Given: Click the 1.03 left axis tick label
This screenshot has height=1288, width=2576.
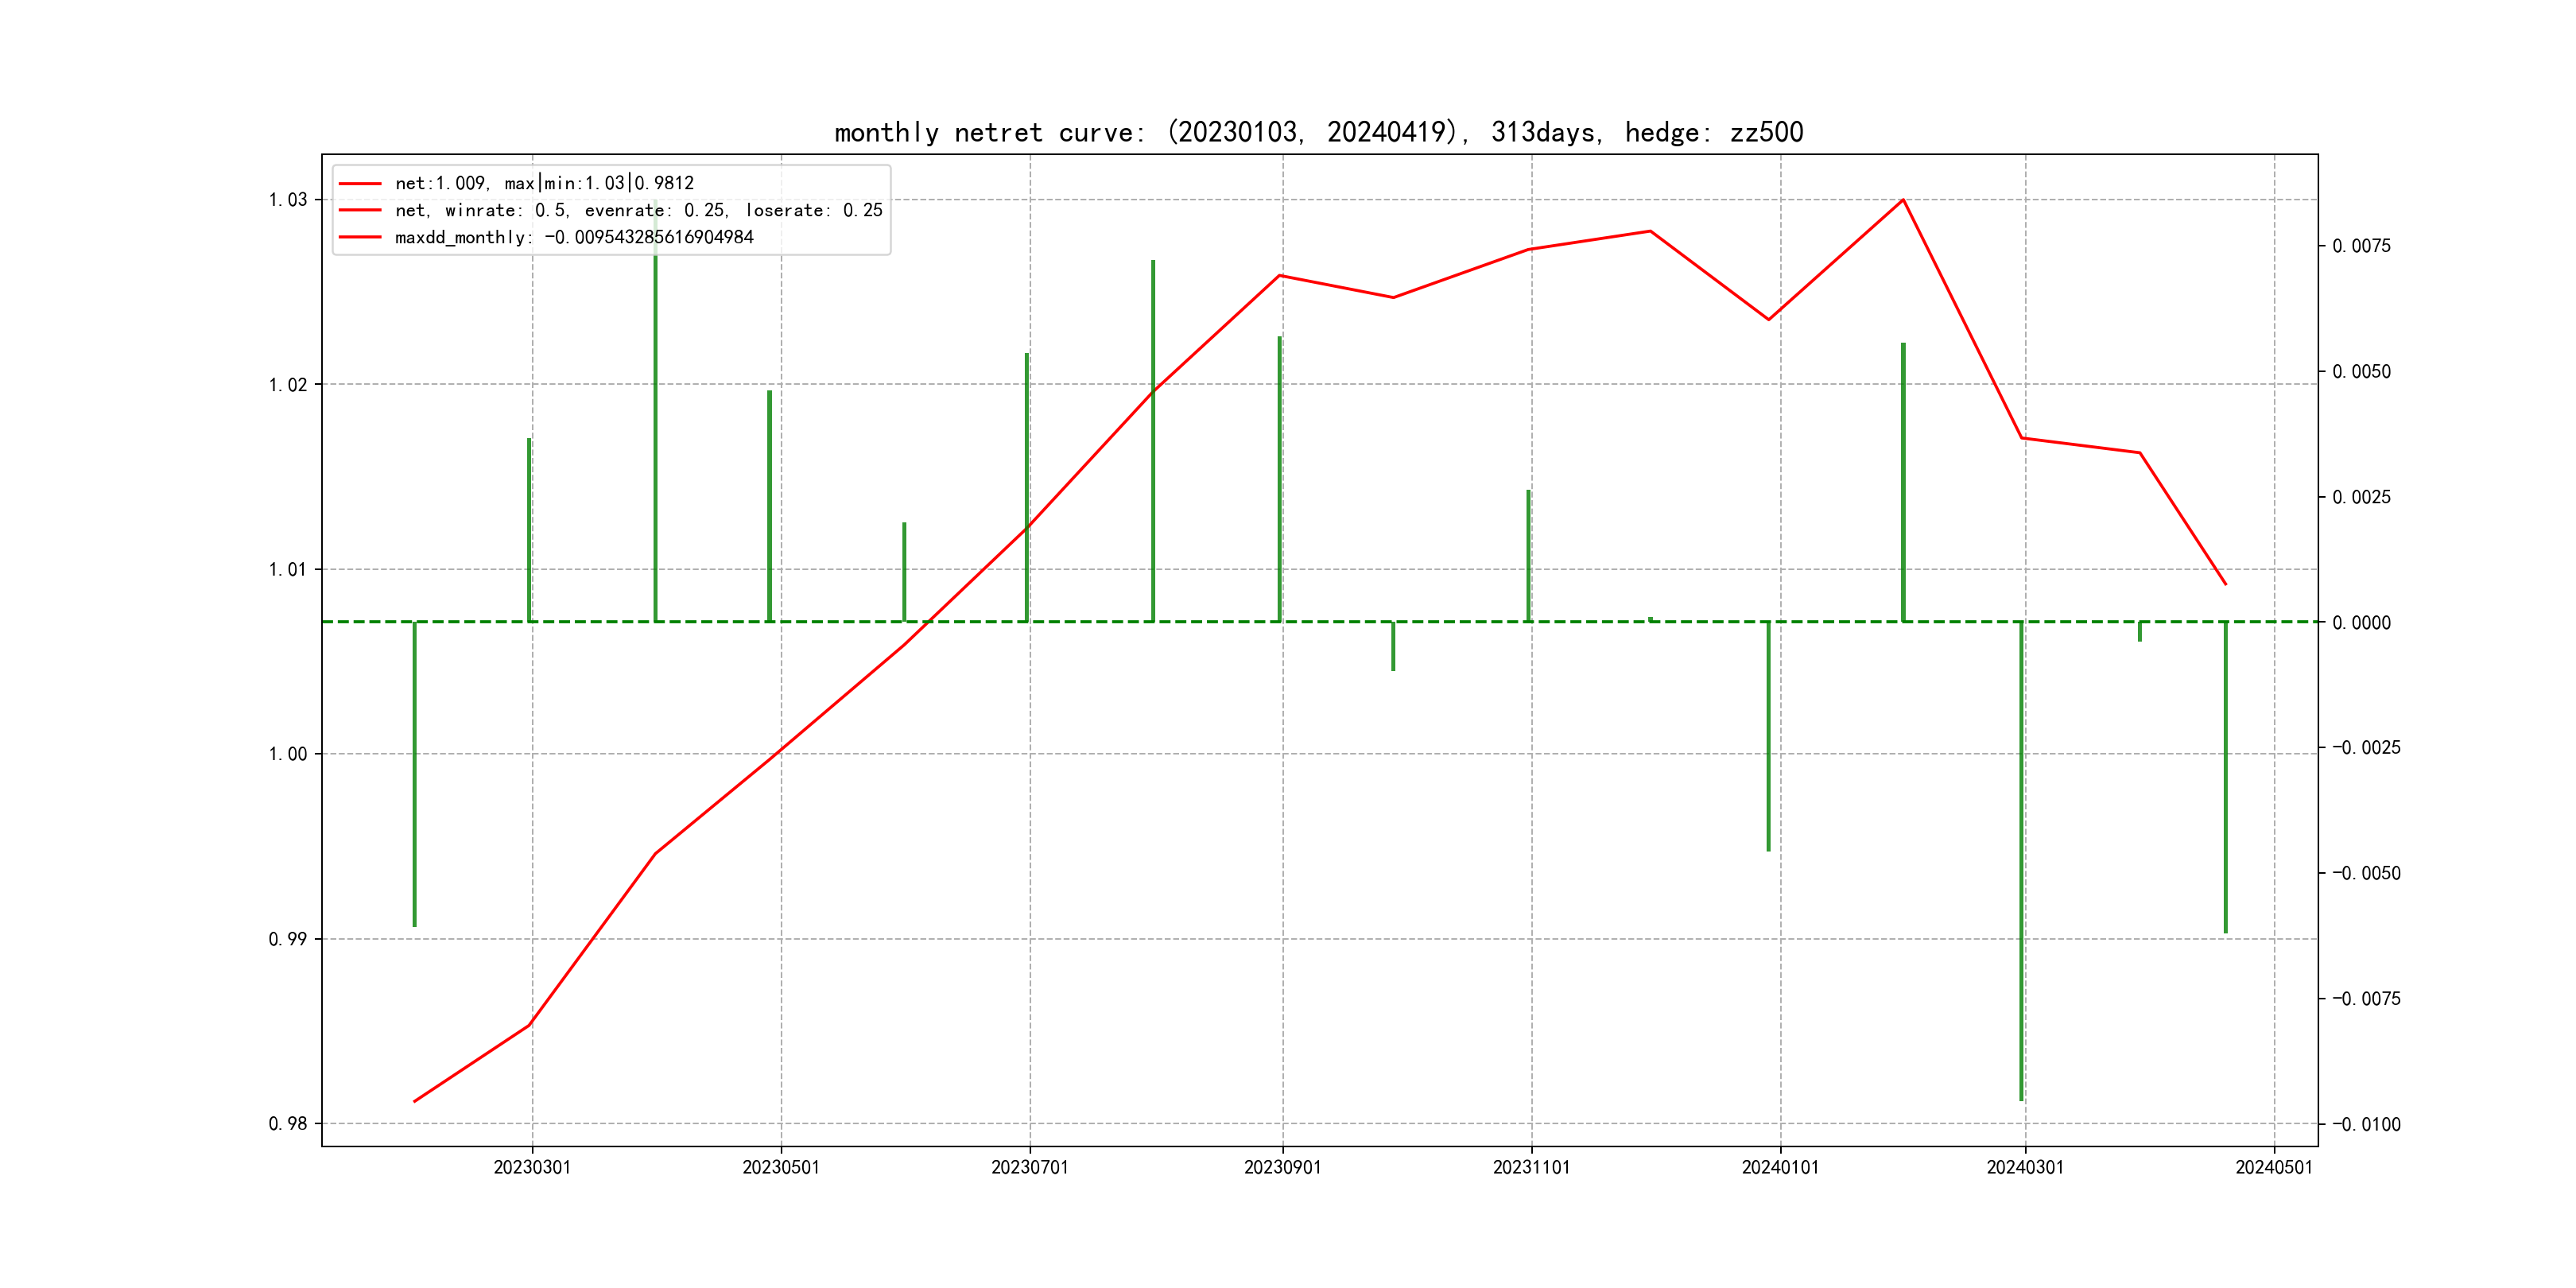Looking at the screenshot, I should [288, 200].
